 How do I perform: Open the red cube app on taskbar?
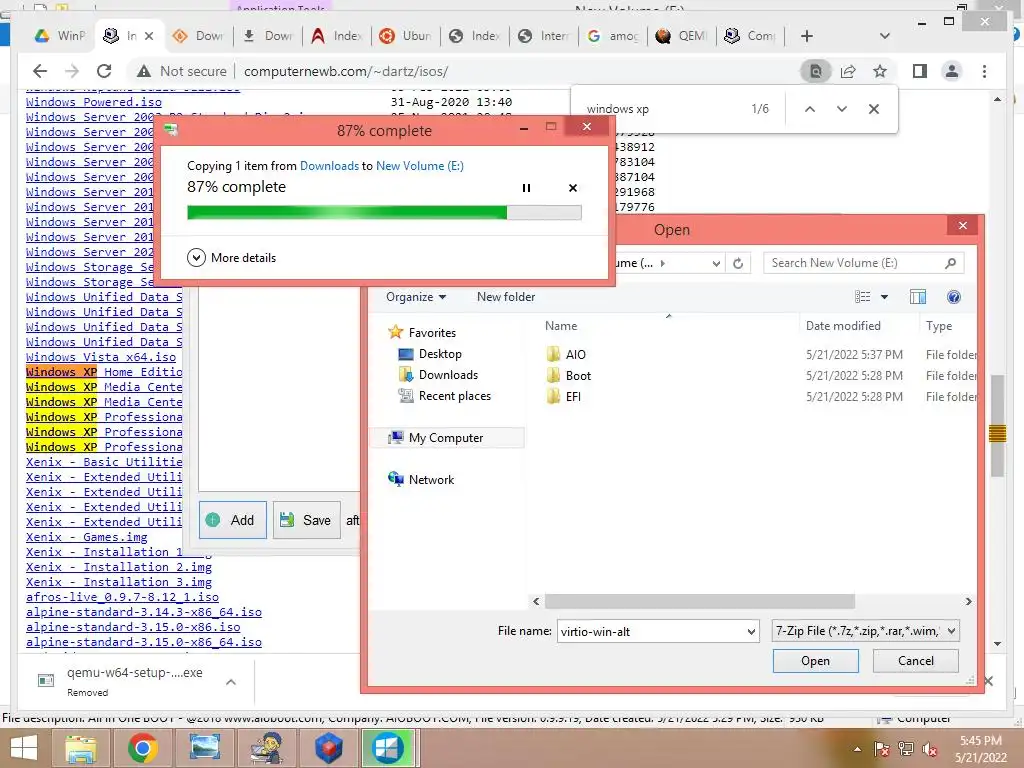(x=328, y=748)
